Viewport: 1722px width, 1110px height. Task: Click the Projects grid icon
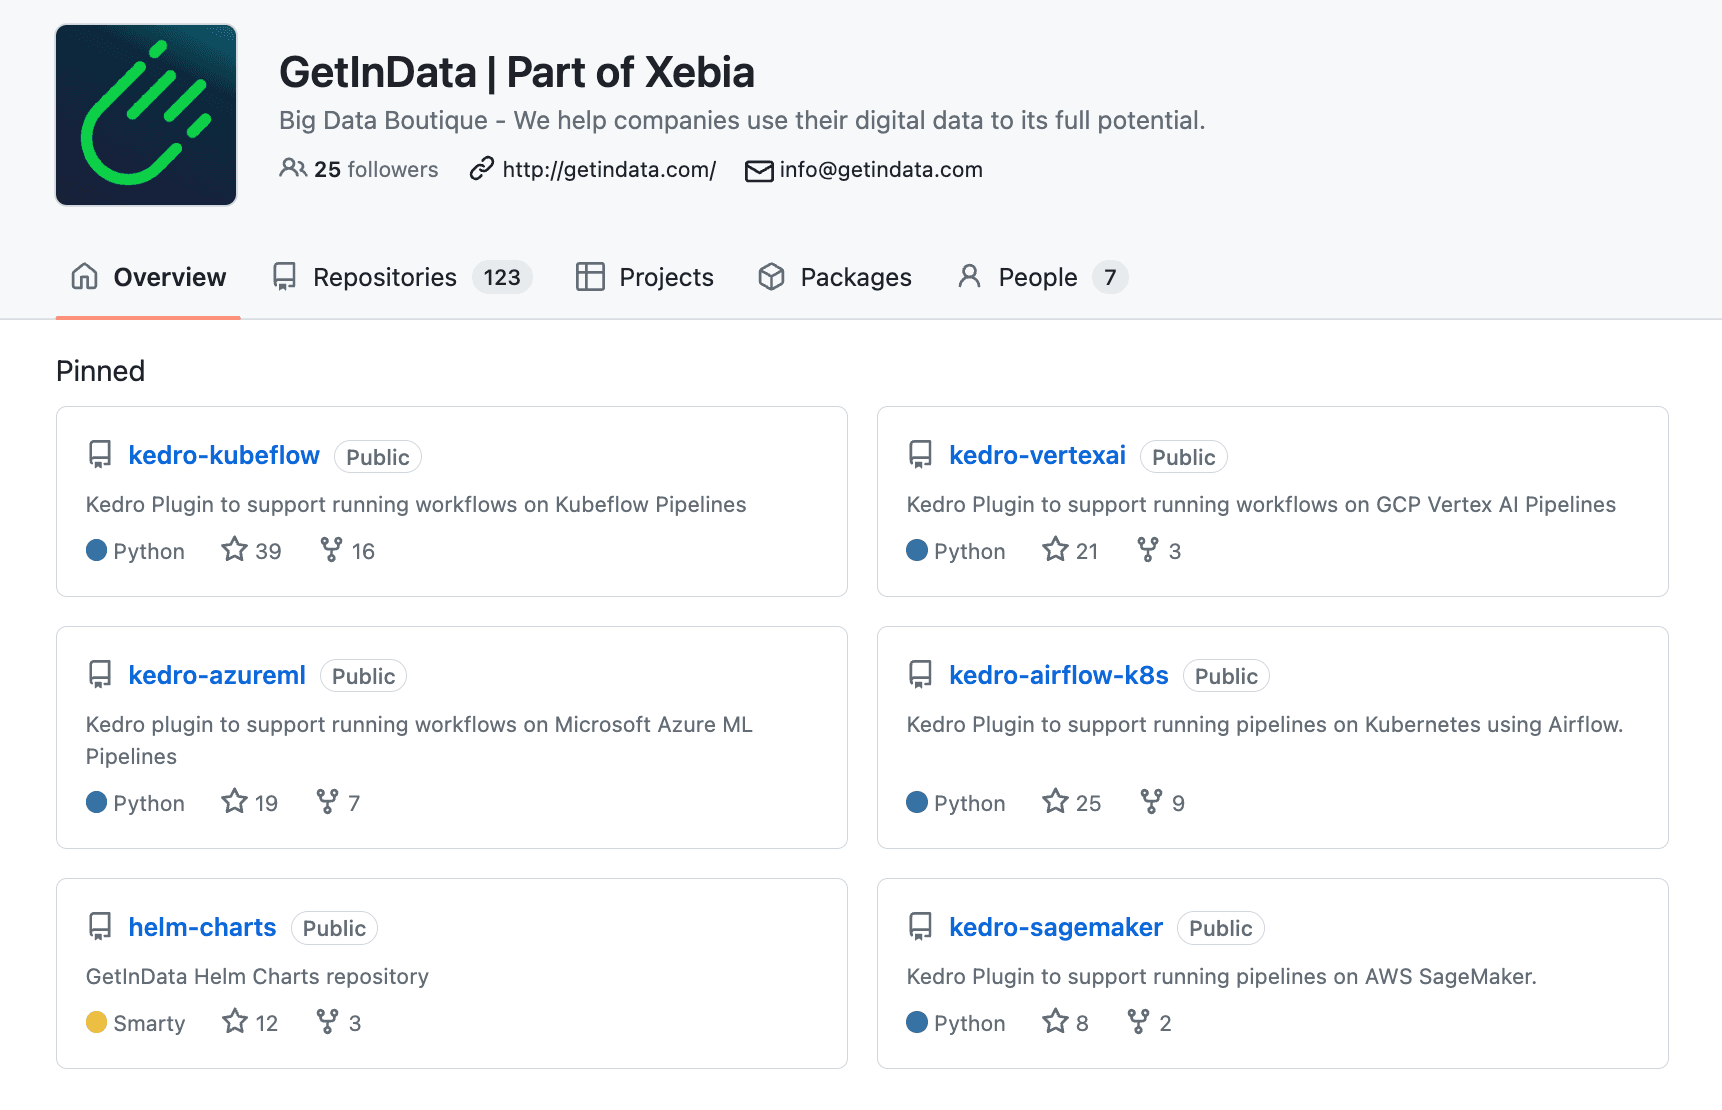click(590, 277)
